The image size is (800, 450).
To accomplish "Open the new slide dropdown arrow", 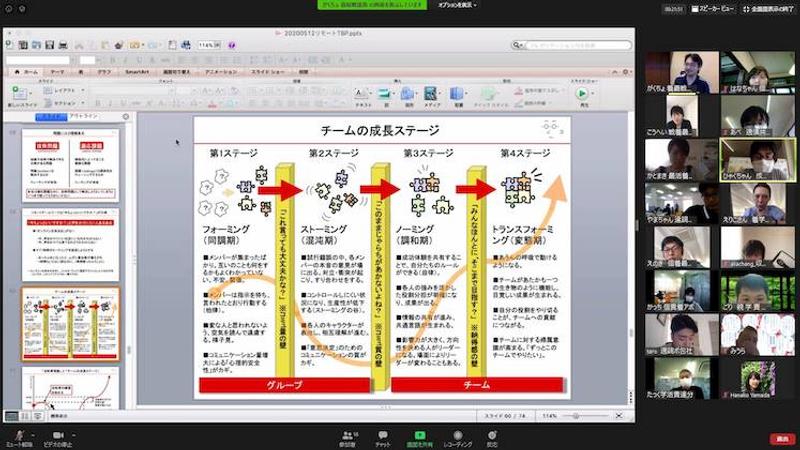I will tap(30, 94).
